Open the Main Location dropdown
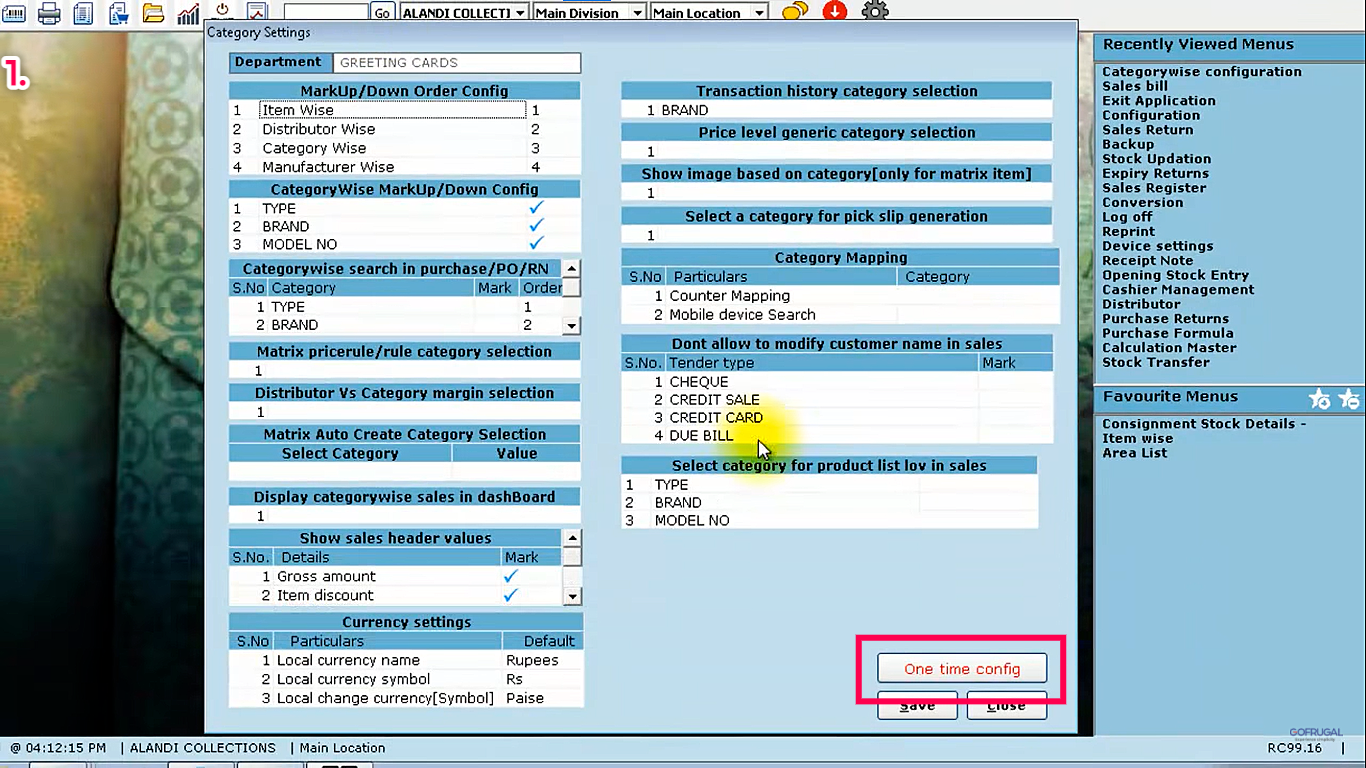1366x768 pixels. (x=709, y=13)
